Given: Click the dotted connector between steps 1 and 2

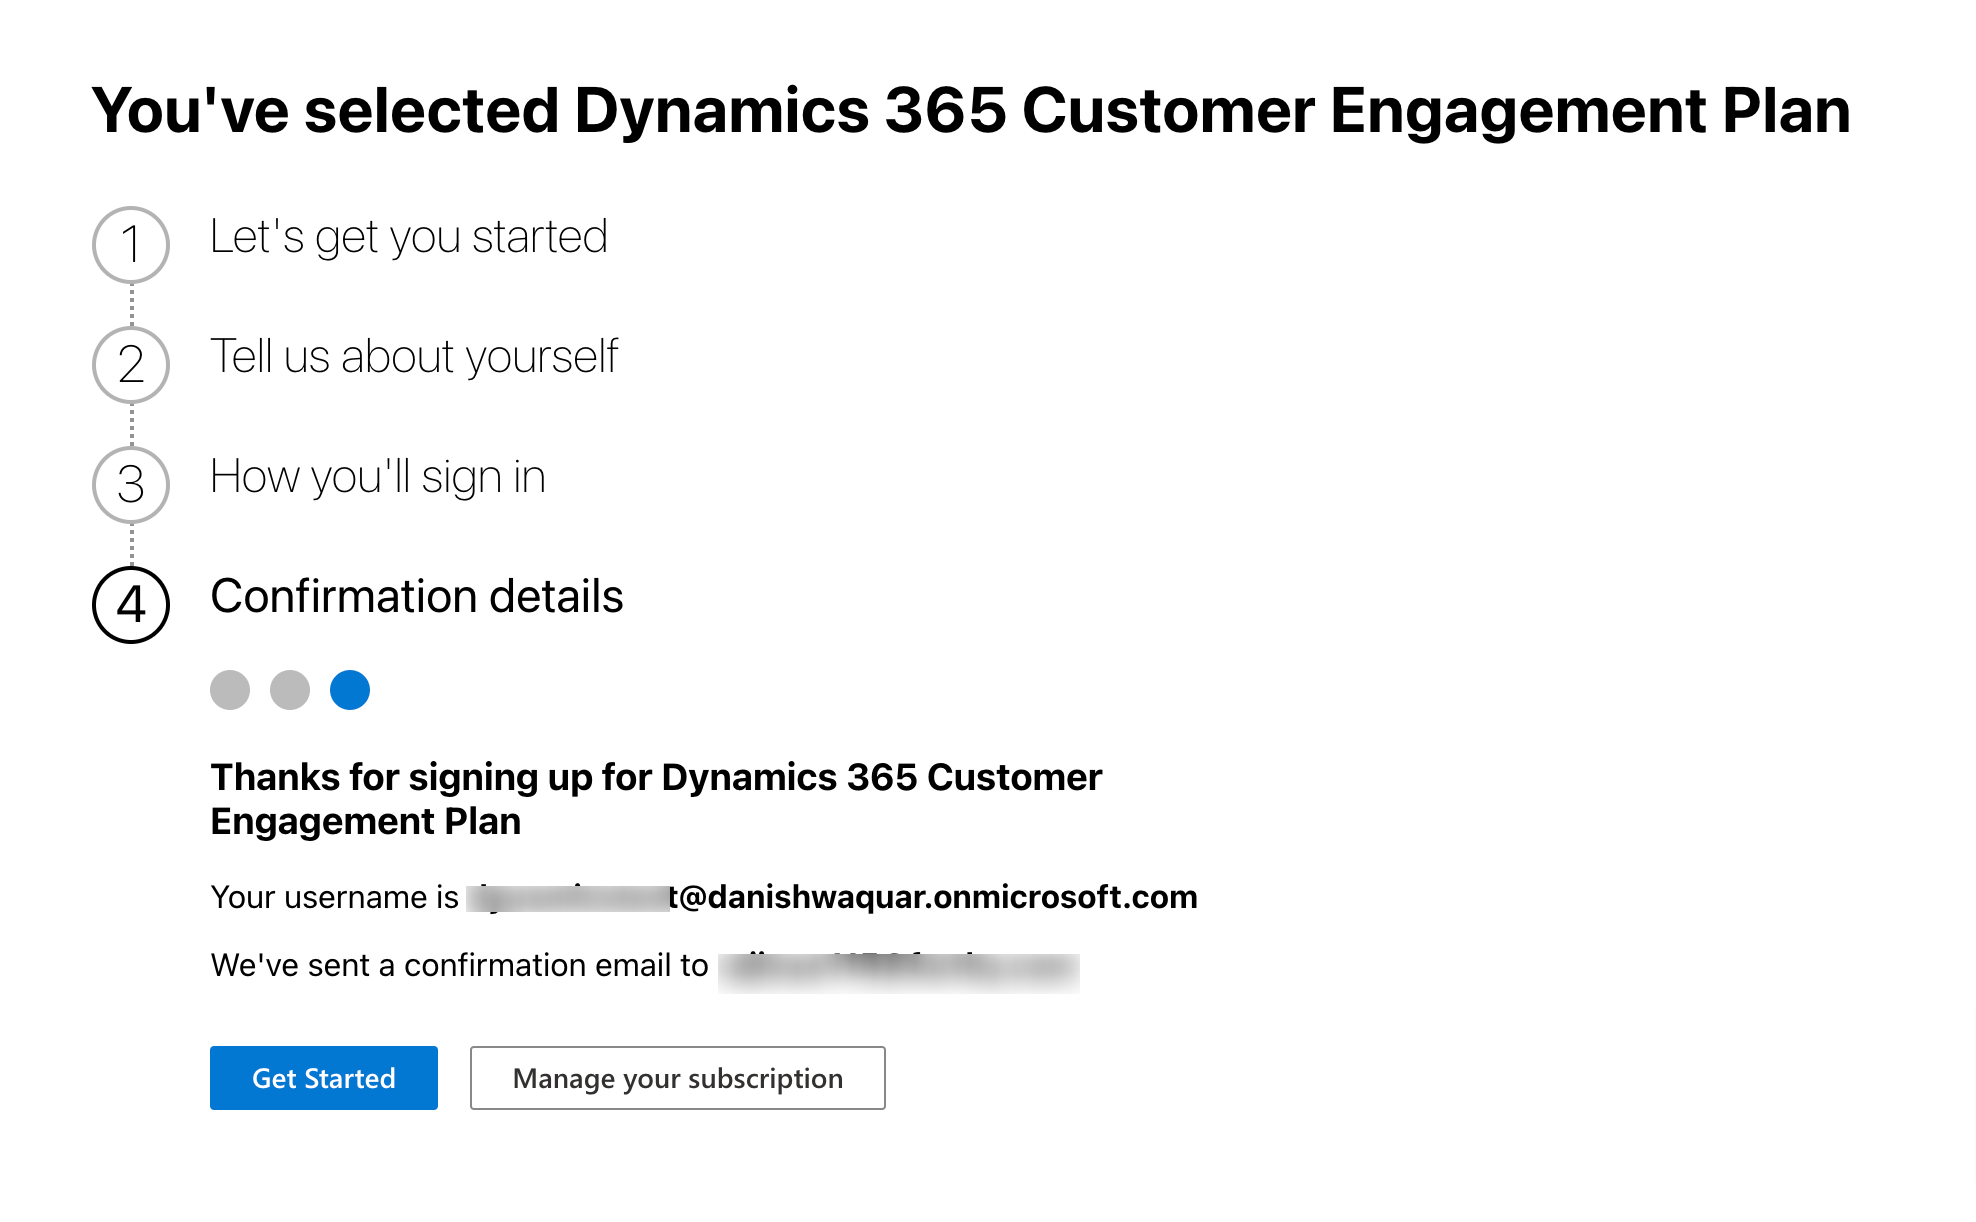Looking at the screenshot, I should pos(130,301).
